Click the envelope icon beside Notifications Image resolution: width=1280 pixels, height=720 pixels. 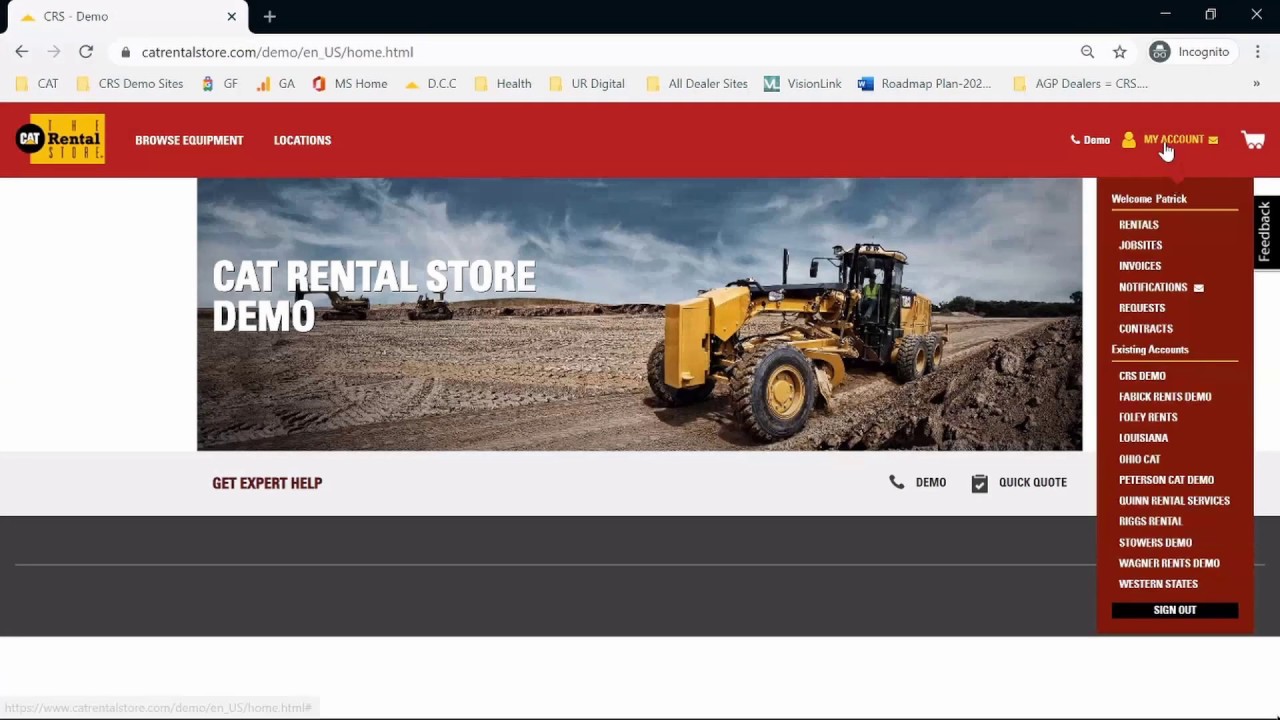(x=1198, y=288)
